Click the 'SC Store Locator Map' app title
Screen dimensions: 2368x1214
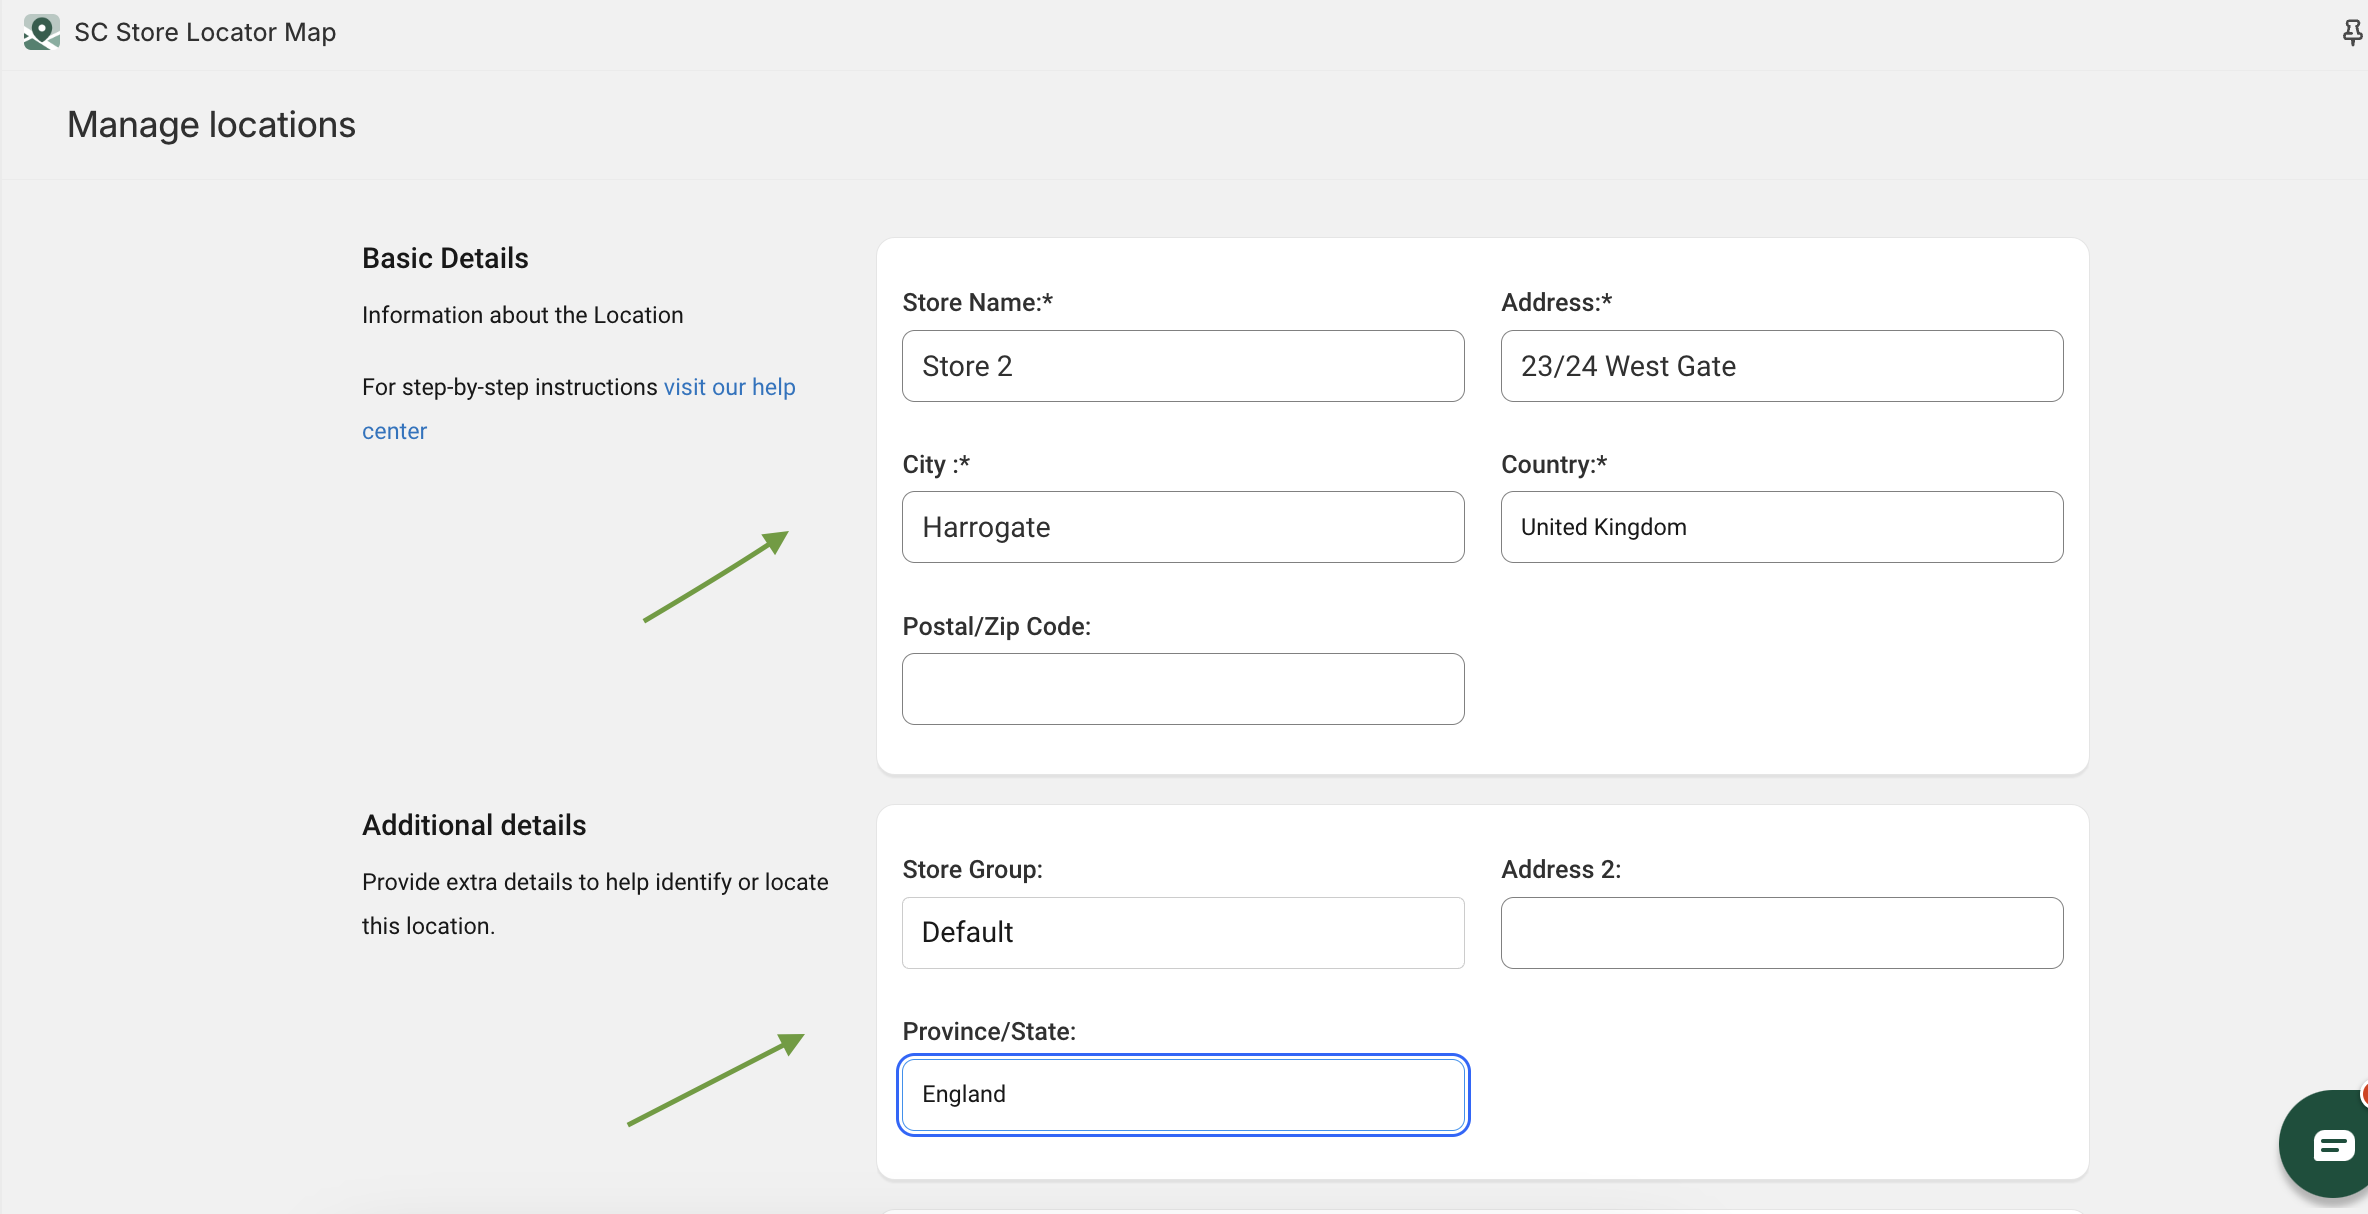pos(205,33)
